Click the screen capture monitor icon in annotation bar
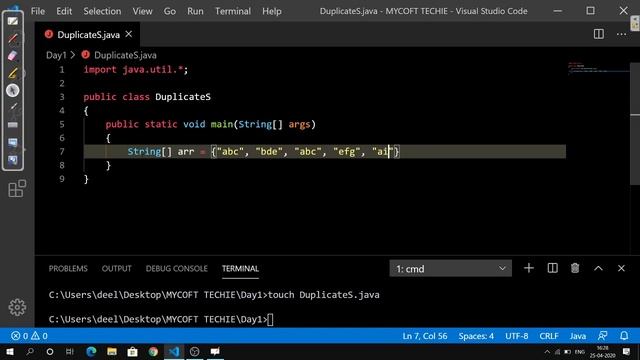The width and height of the screenshot is (640, 360). click(x=13, y=142)
